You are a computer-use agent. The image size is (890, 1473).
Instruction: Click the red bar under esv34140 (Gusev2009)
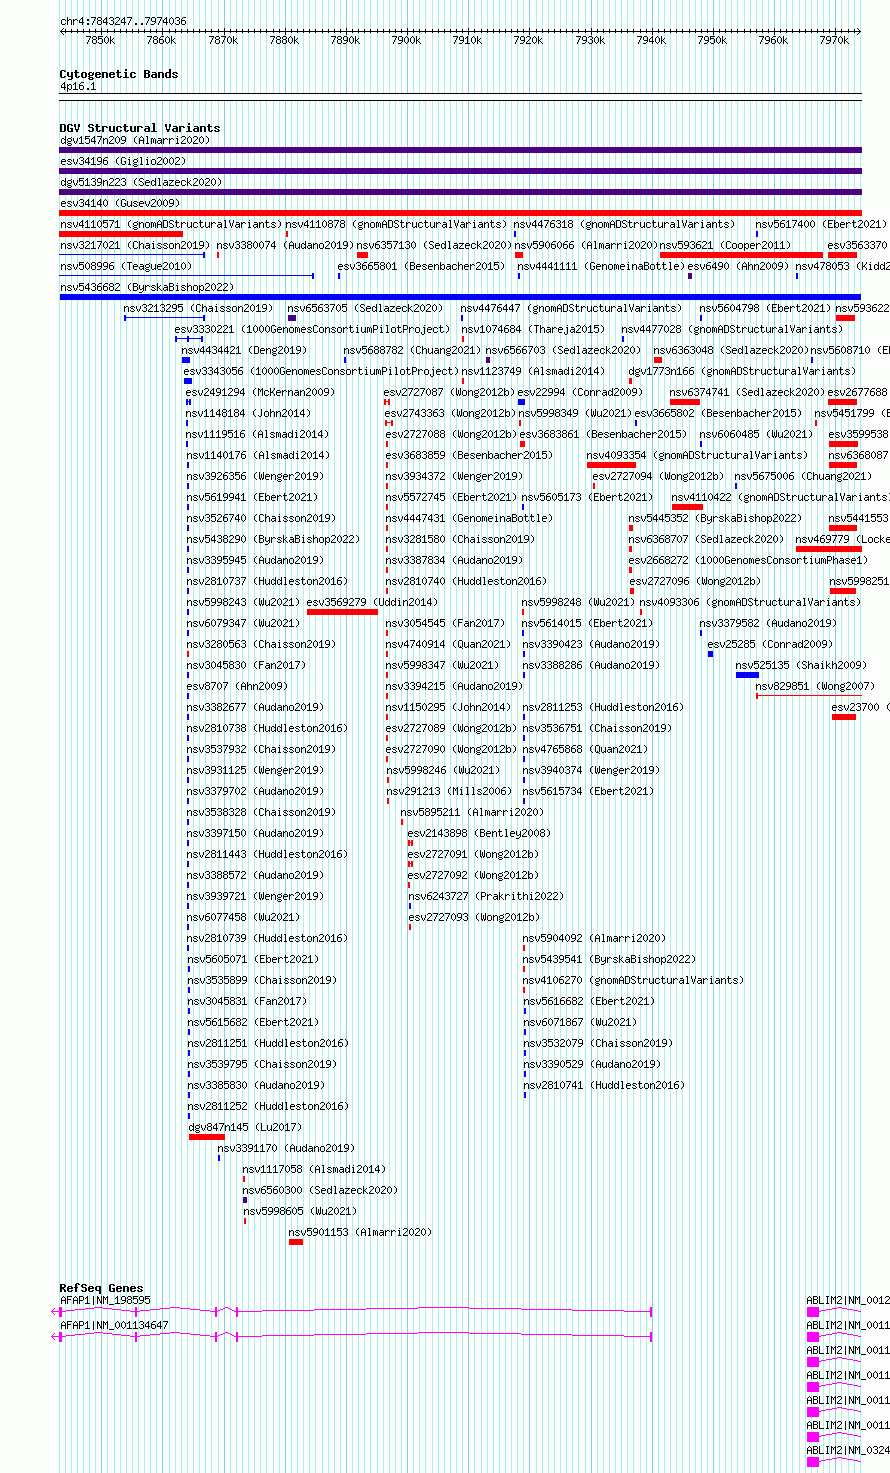coord(460,213)
